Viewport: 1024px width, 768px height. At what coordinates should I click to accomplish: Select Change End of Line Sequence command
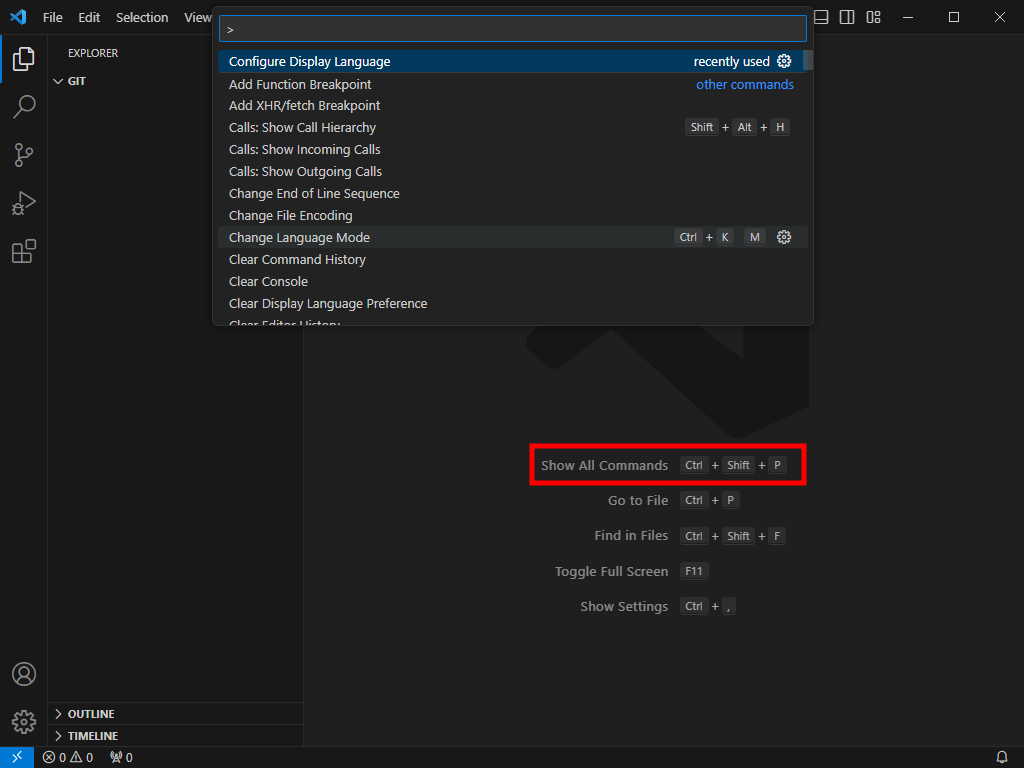coord(513,193)
